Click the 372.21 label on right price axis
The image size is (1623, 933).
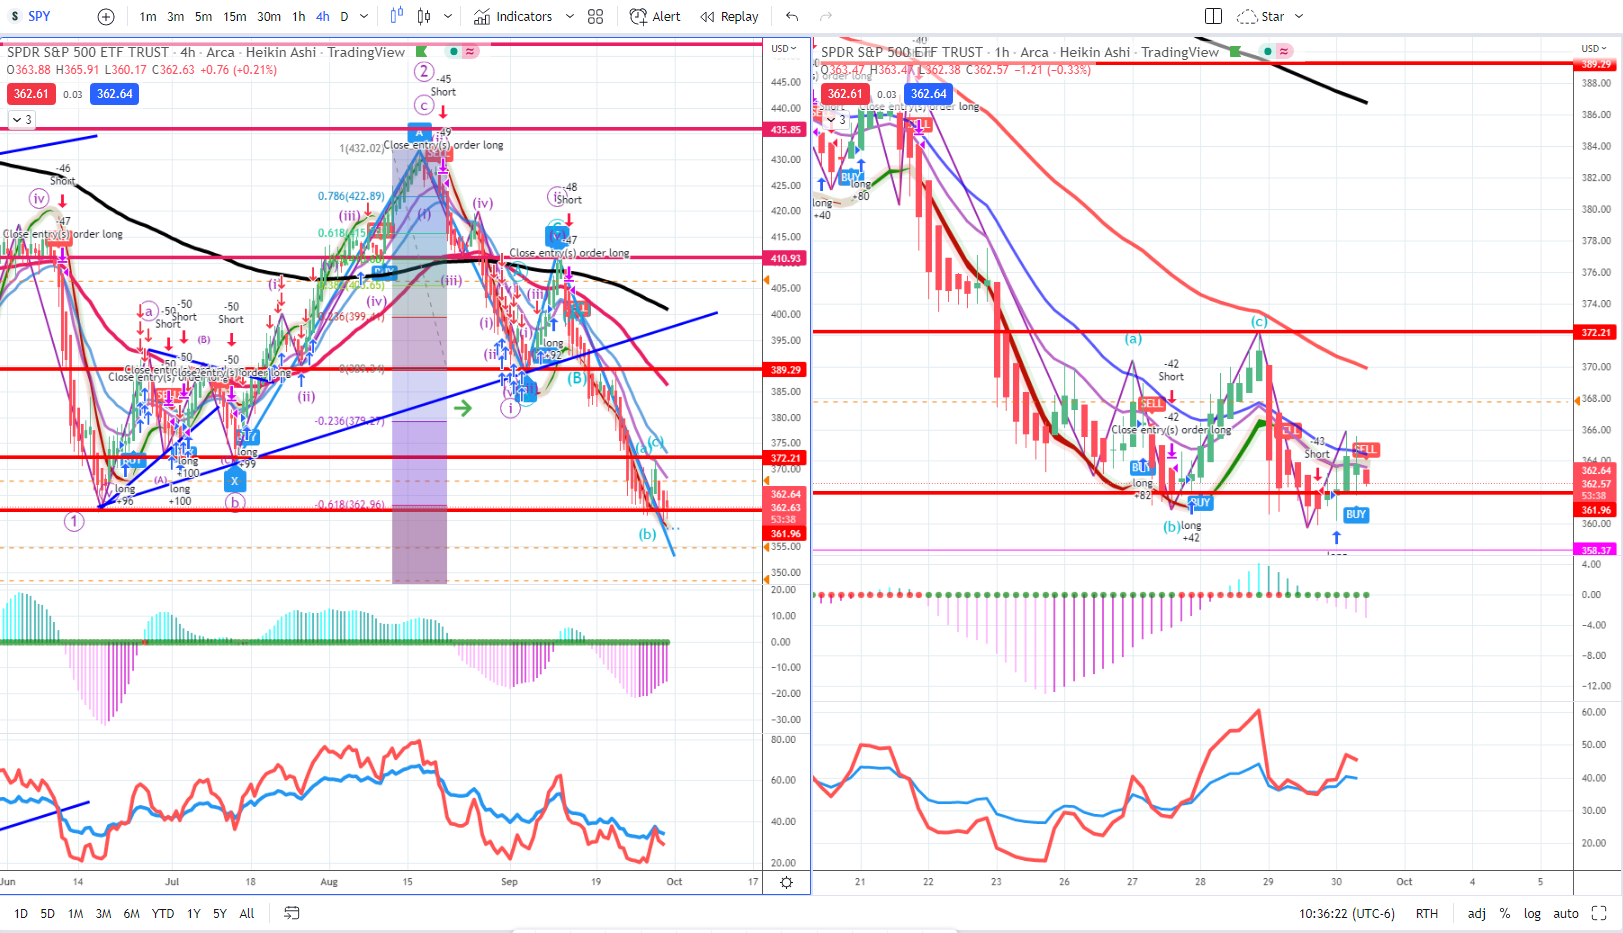[x=1596, y=333]
